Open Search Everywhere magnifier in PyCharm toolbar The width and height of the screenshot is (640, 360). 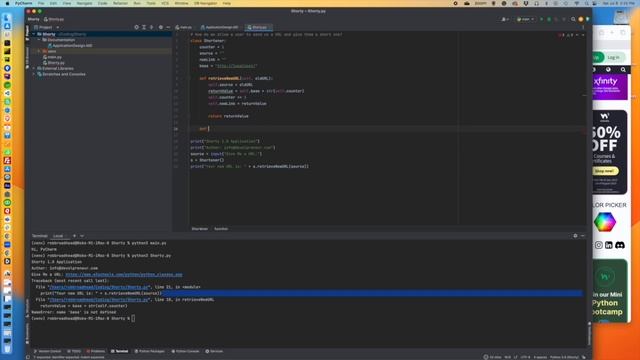click(573, 19)
